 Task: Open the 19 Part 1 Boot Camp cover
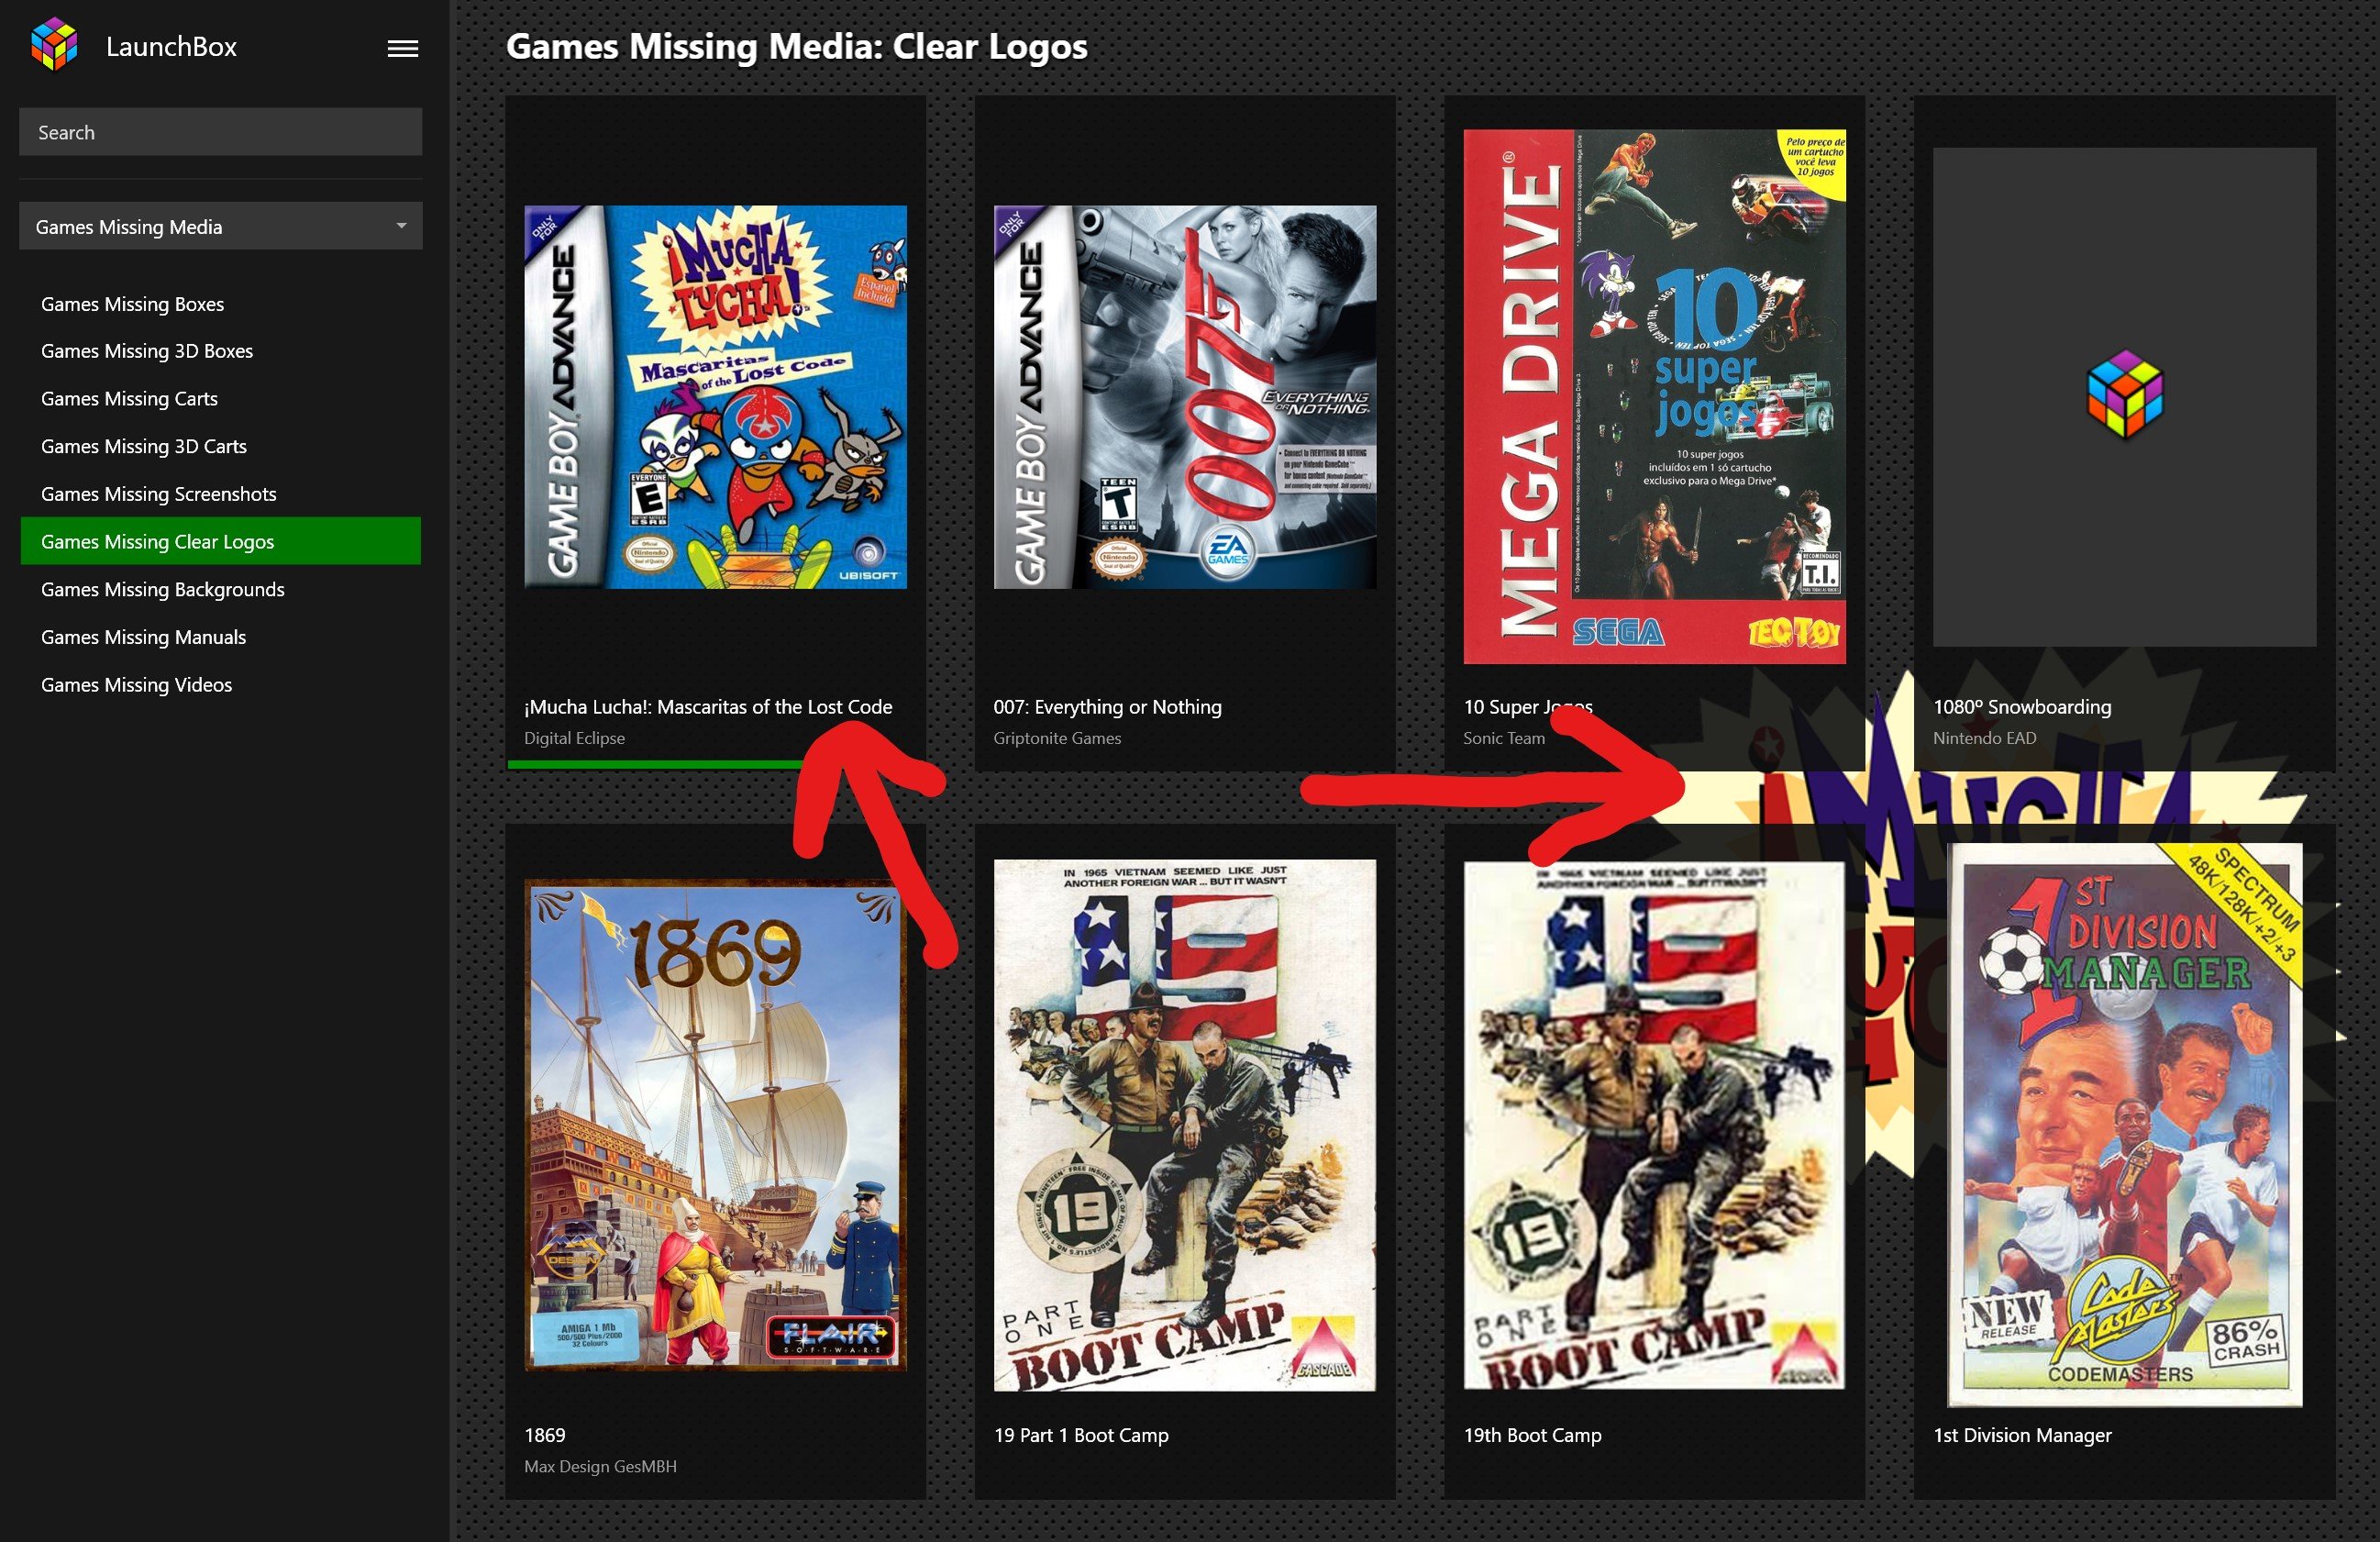pos(1185,1125)
